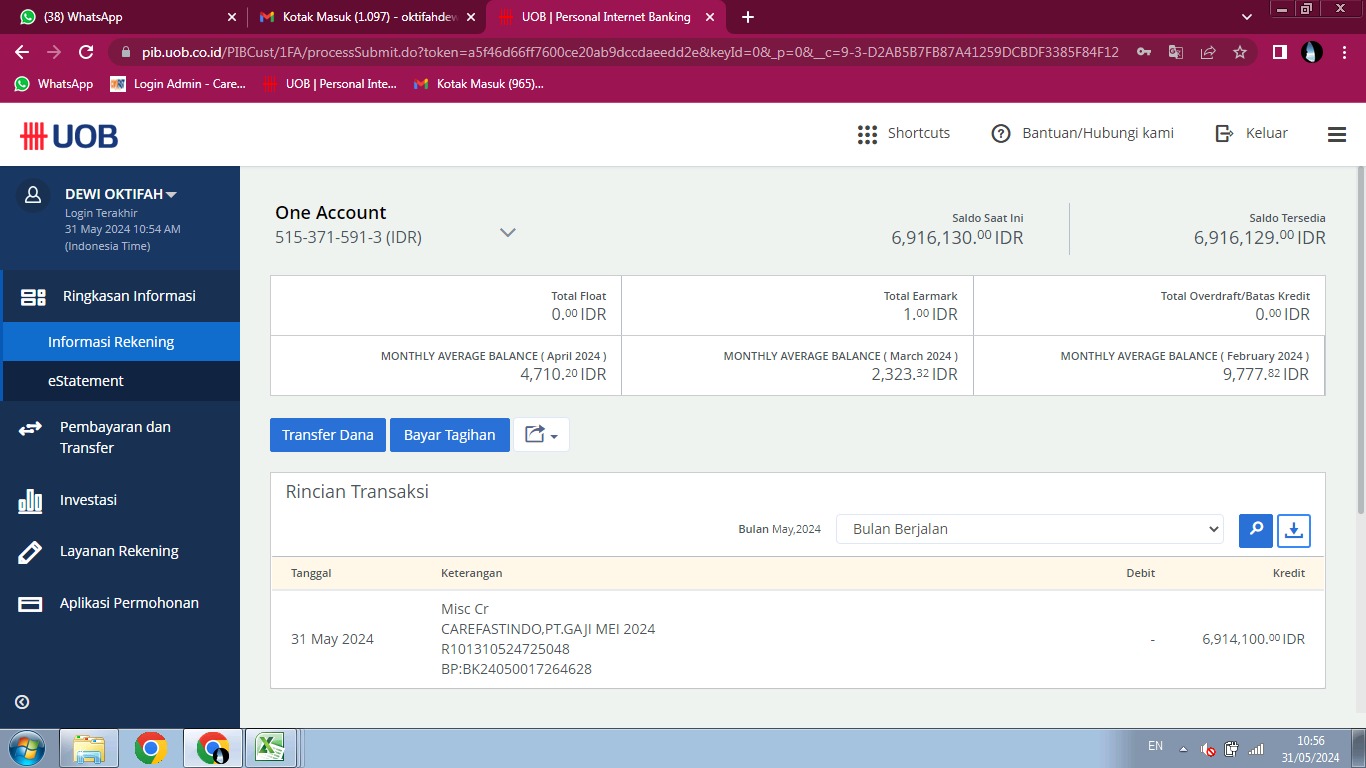Viewport: 1366px width, 768px height.
Task: Log out with Keluar
Action: [1251, 133]
